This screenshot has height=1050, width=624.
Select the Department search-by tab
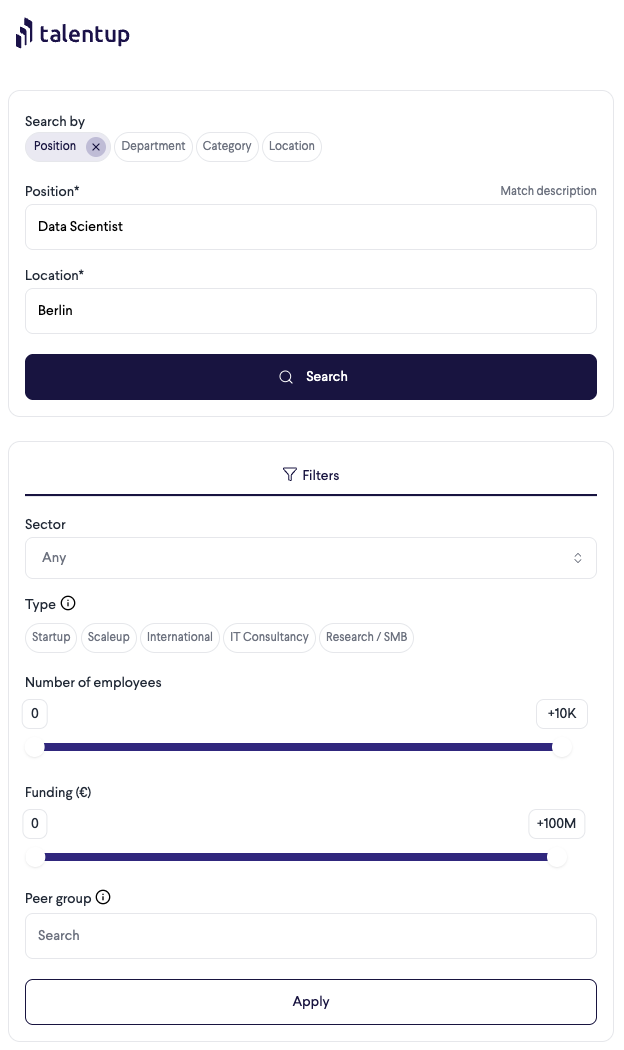tap(153, 146)
